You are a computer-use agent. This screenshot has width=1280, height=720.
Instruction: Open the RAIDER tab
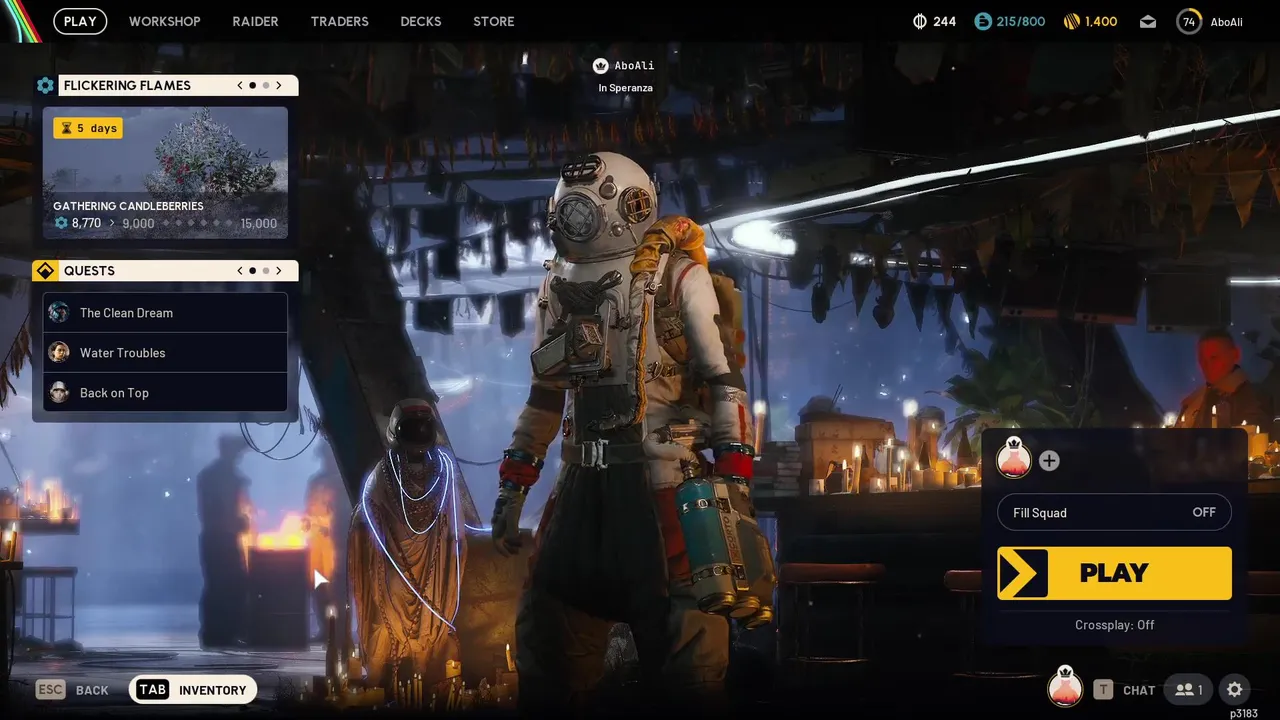[255, 21]
